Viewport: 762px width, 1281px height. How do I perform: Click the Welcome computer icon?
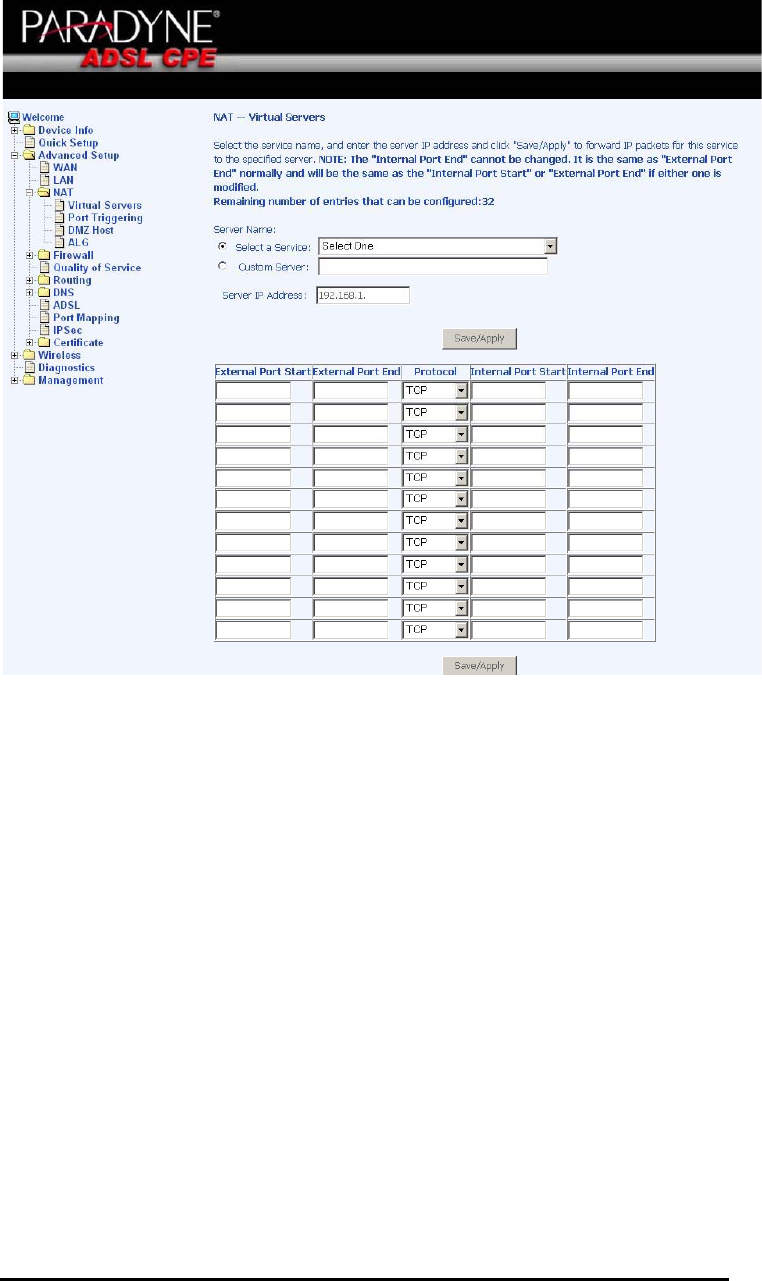pos(14,117)
